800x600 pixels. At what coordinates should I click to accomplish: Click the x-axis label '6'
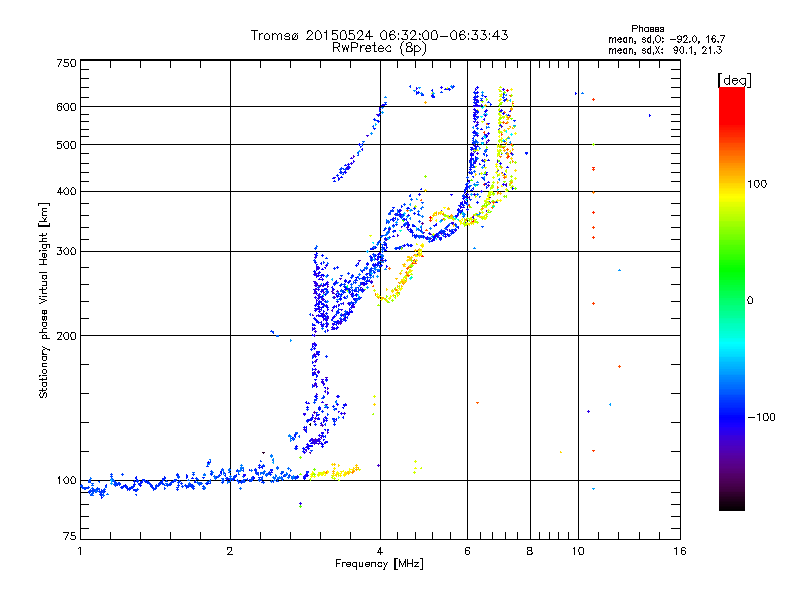(x=467, y=551)
